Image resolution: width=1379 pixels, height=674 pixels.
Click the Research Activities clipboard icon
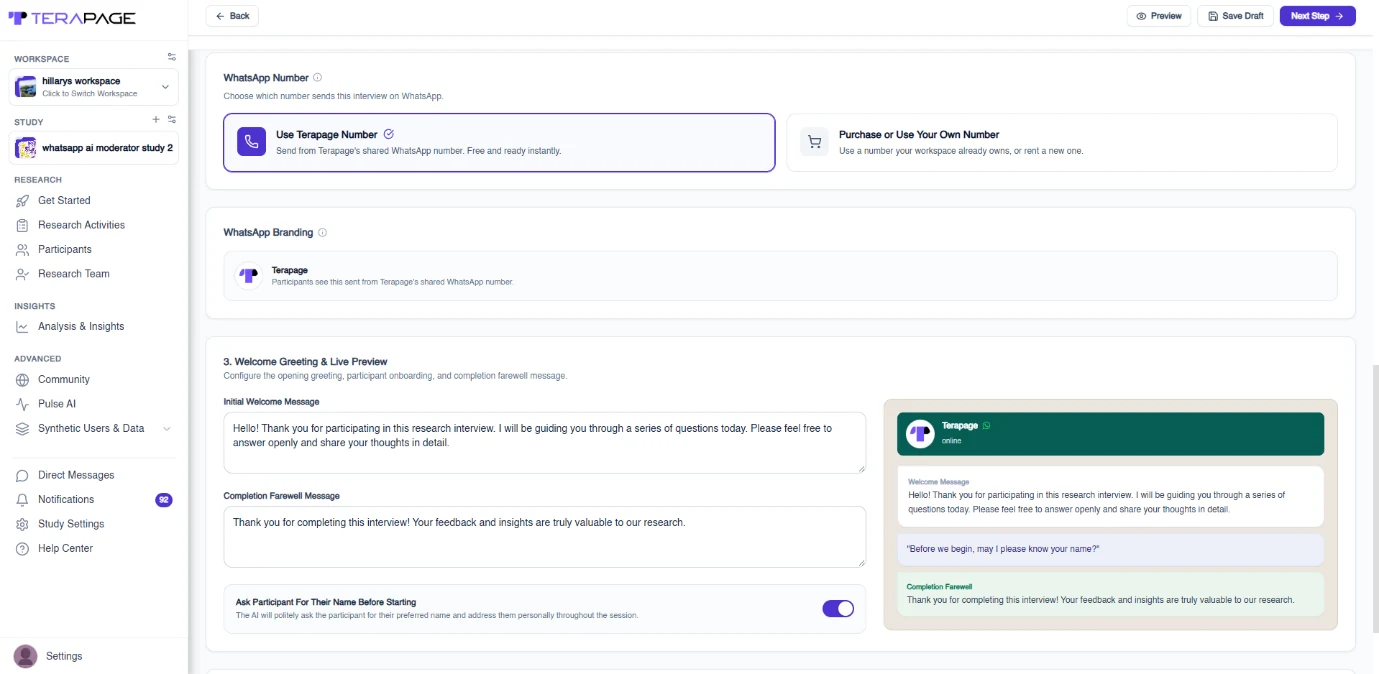tap(23, 225)
